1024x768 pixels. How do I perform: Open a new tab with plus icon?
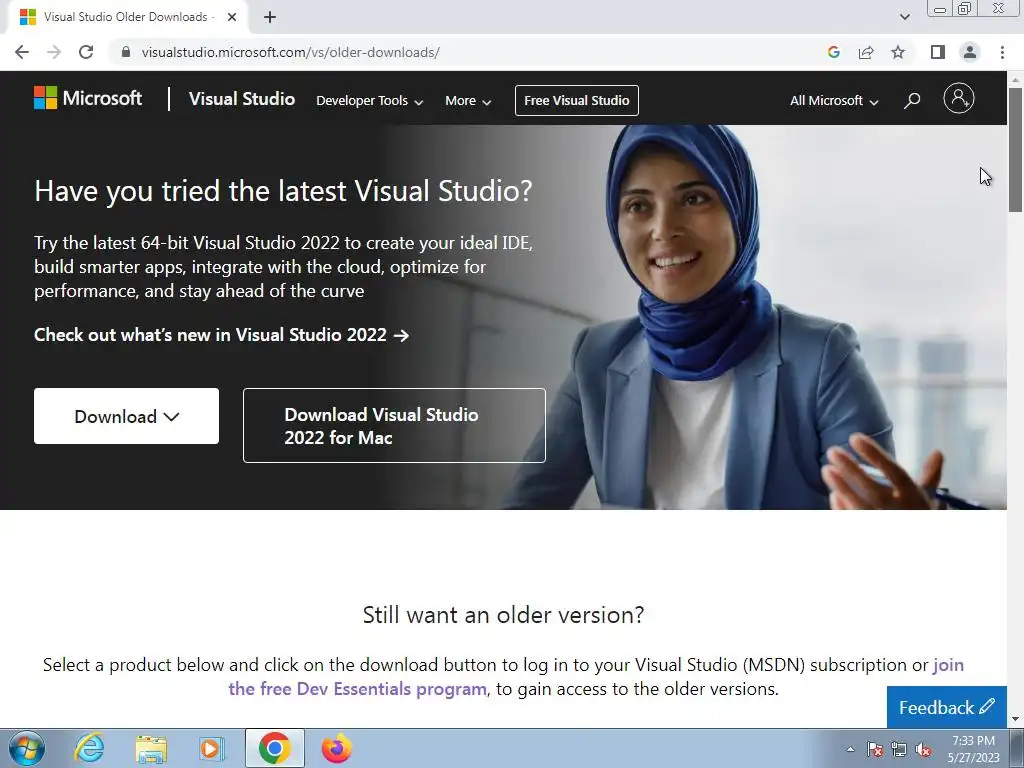tap(270, 17)
